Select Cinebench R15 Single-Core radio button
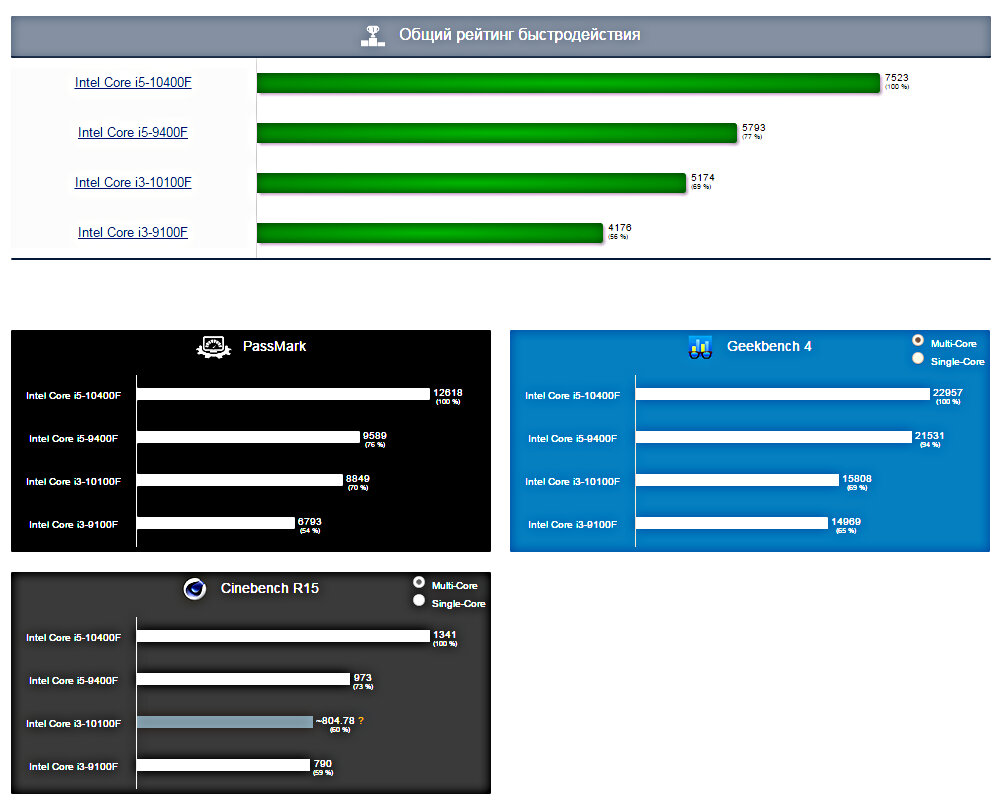1002x809 pixels. click(x=419, y=601)
